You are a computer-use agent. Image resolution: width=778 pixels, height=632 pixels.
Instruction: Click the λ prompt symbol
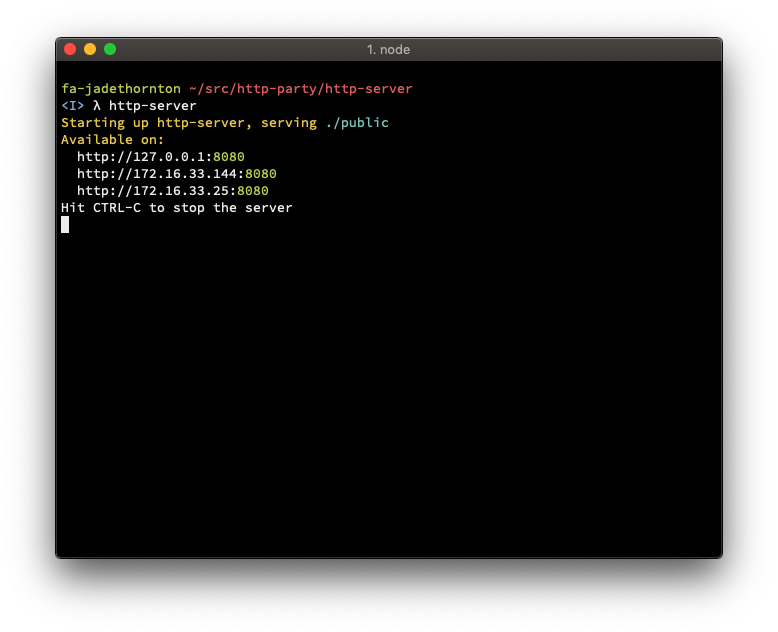(97, 106)
